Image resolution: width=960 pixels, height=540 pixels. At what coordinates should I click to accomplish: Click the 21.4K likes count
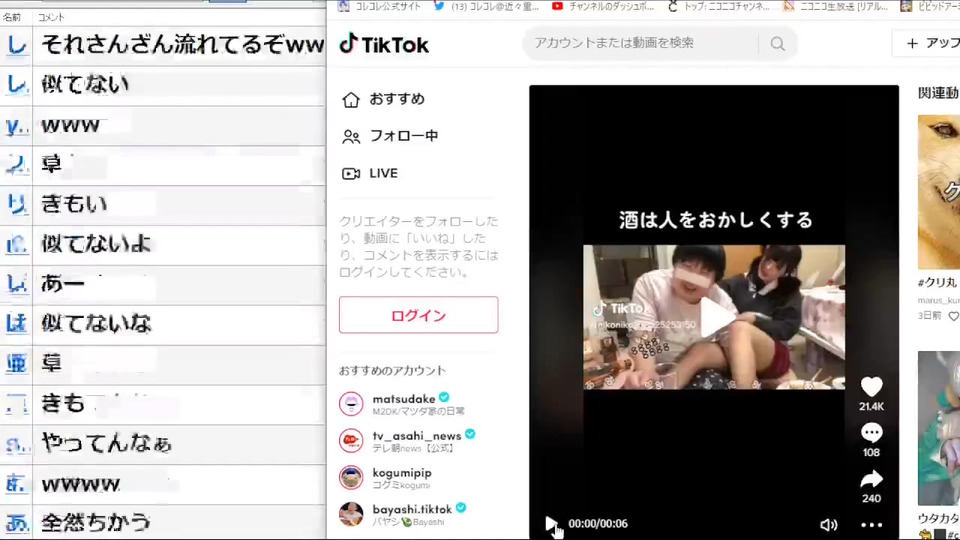click(x=871, y=406)
